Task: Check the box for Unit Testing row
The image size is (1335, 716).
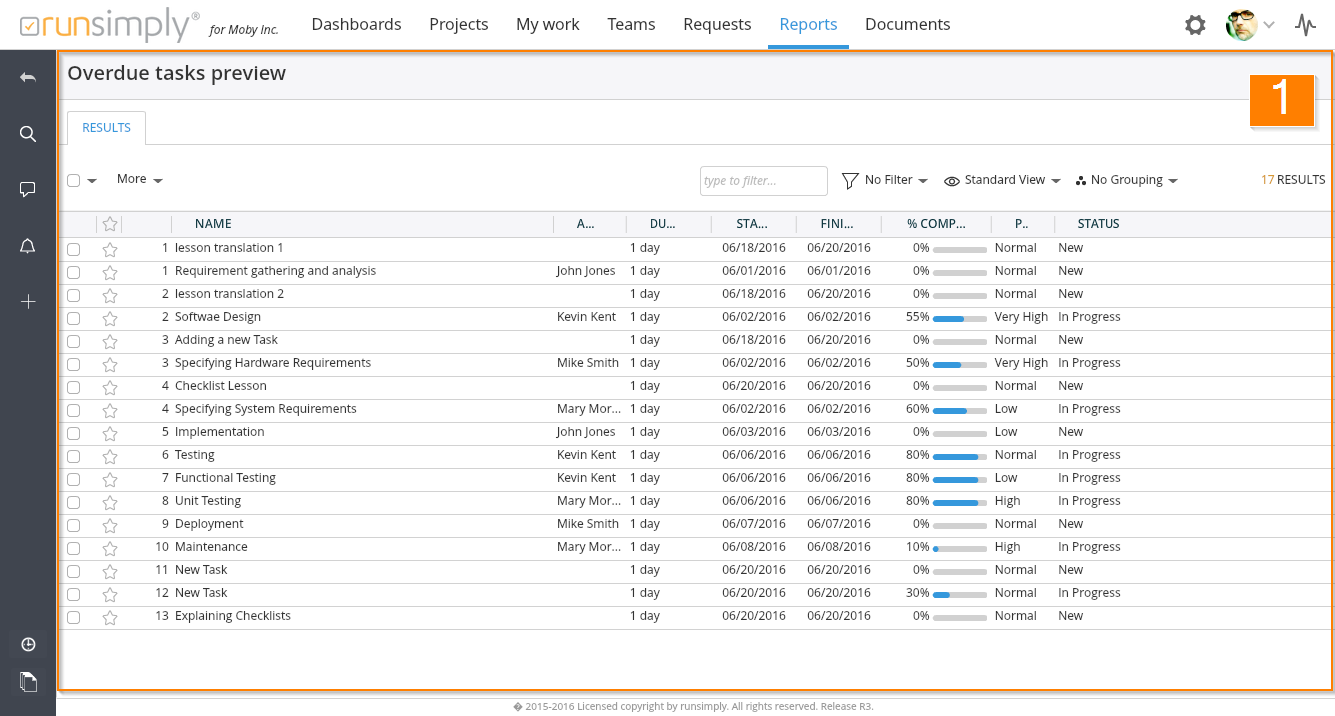Action: point(74,502)
